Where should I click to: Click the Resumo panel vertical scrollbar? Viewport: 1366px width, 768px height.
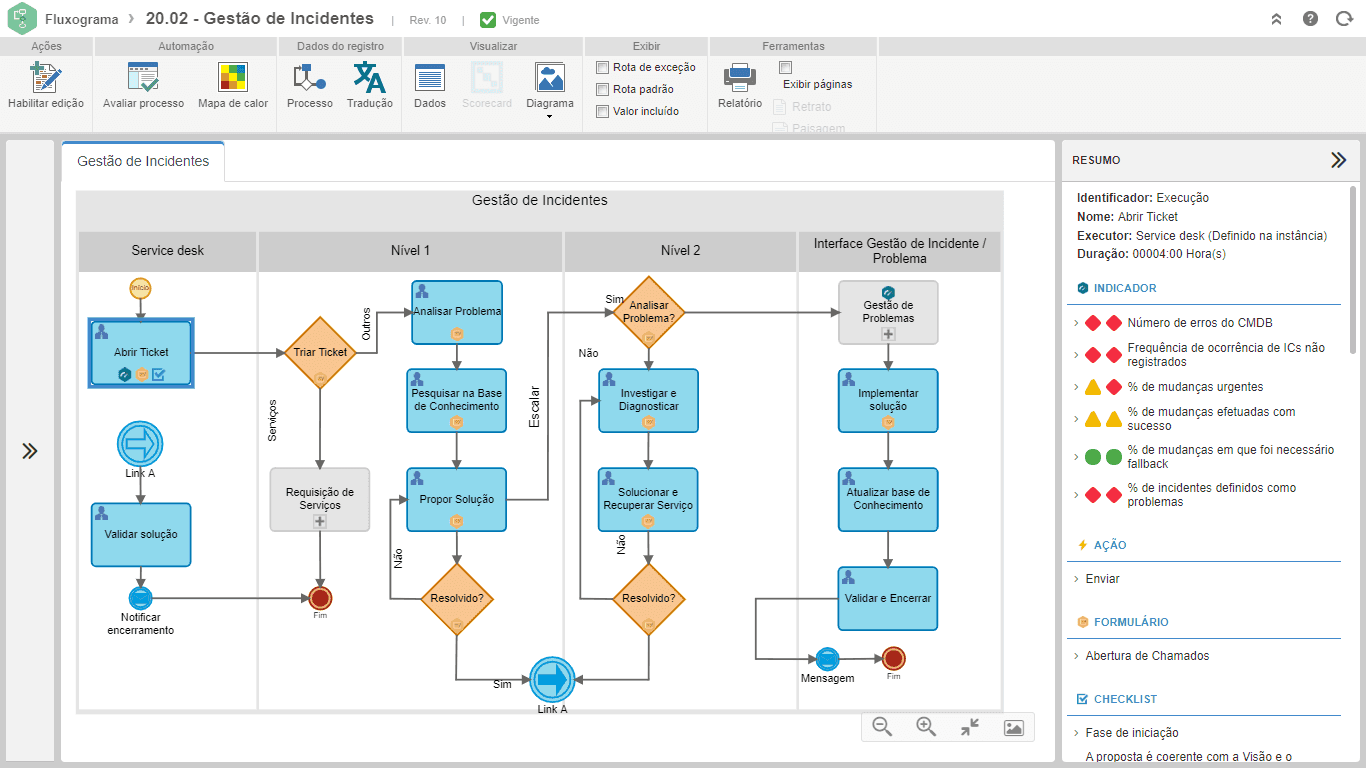(1353, 270)
